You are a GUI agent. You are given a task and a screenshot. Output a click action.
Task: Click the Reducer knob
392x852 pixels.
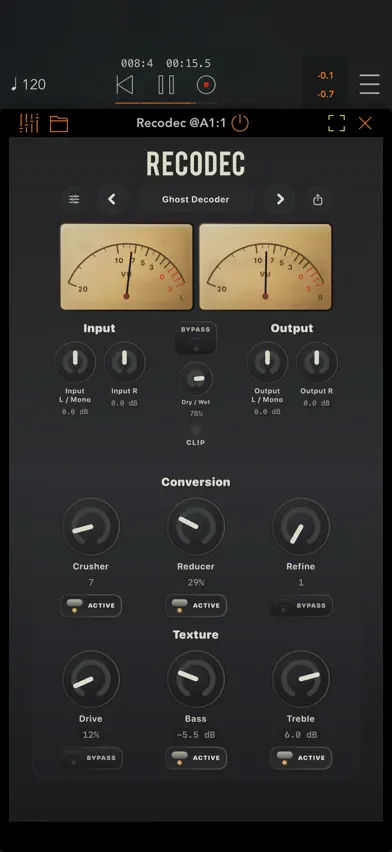(196, 527)
